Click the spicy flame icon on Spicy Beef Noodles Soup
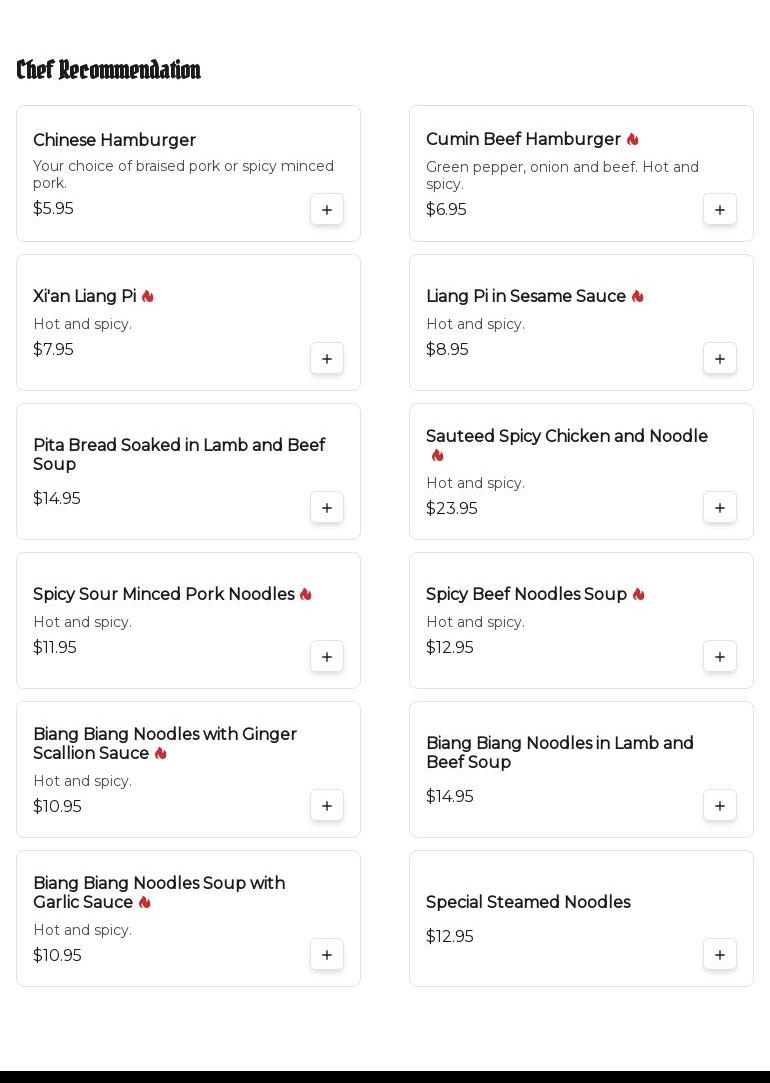 point(638,595)
